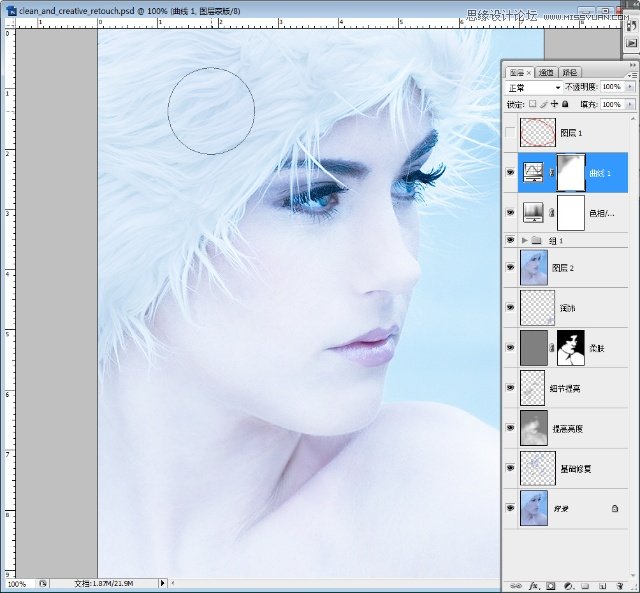Click mask link icon on 曲线 1 layer
The width and height of the screenshot is (640, 593).
pos(551,173)
